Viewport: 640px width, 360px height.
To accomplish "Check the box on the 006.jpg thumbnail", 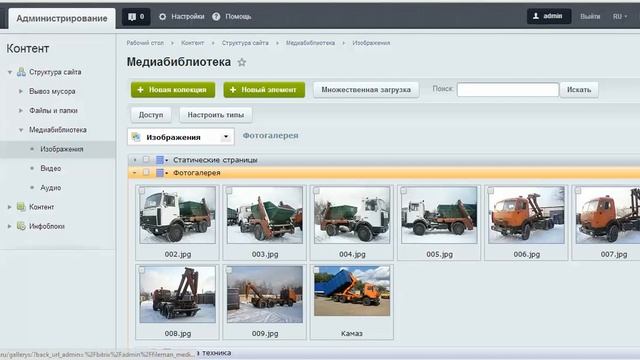I will (x=491, y=191).
